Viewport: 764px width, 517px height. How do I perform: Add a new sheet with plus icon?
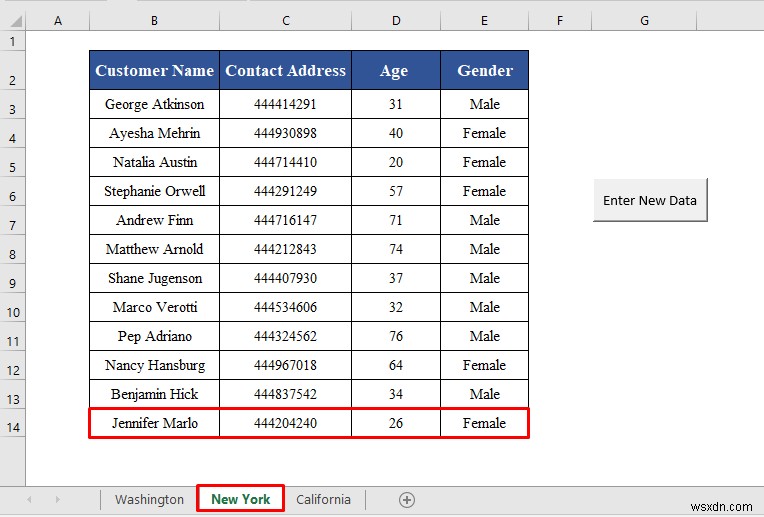point(407,500)
